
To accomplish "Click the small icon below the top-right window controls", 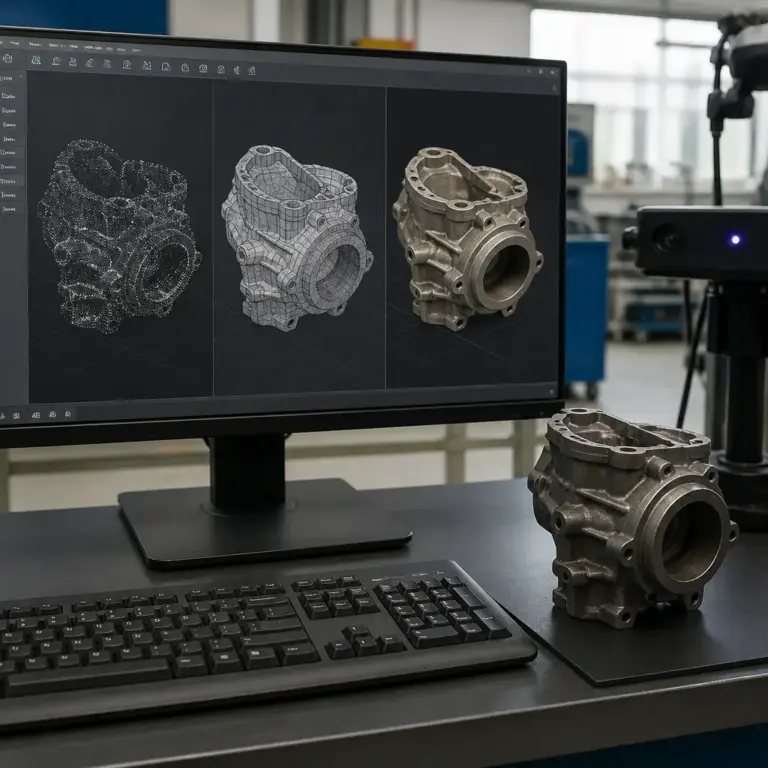I will [x=554, y=88].
